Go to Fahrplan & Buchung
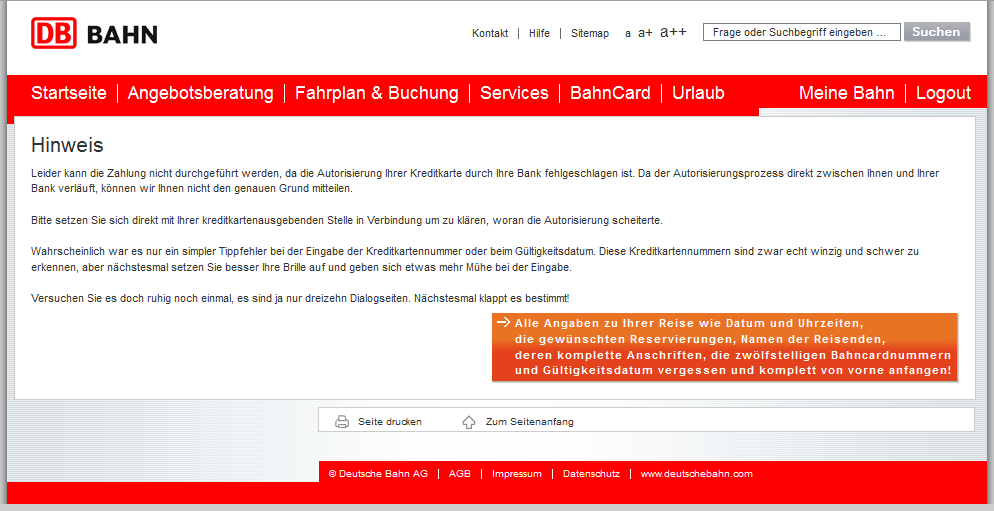Viewport: 994px width, 511px height. pyautogui.click(x=376, y=93)
